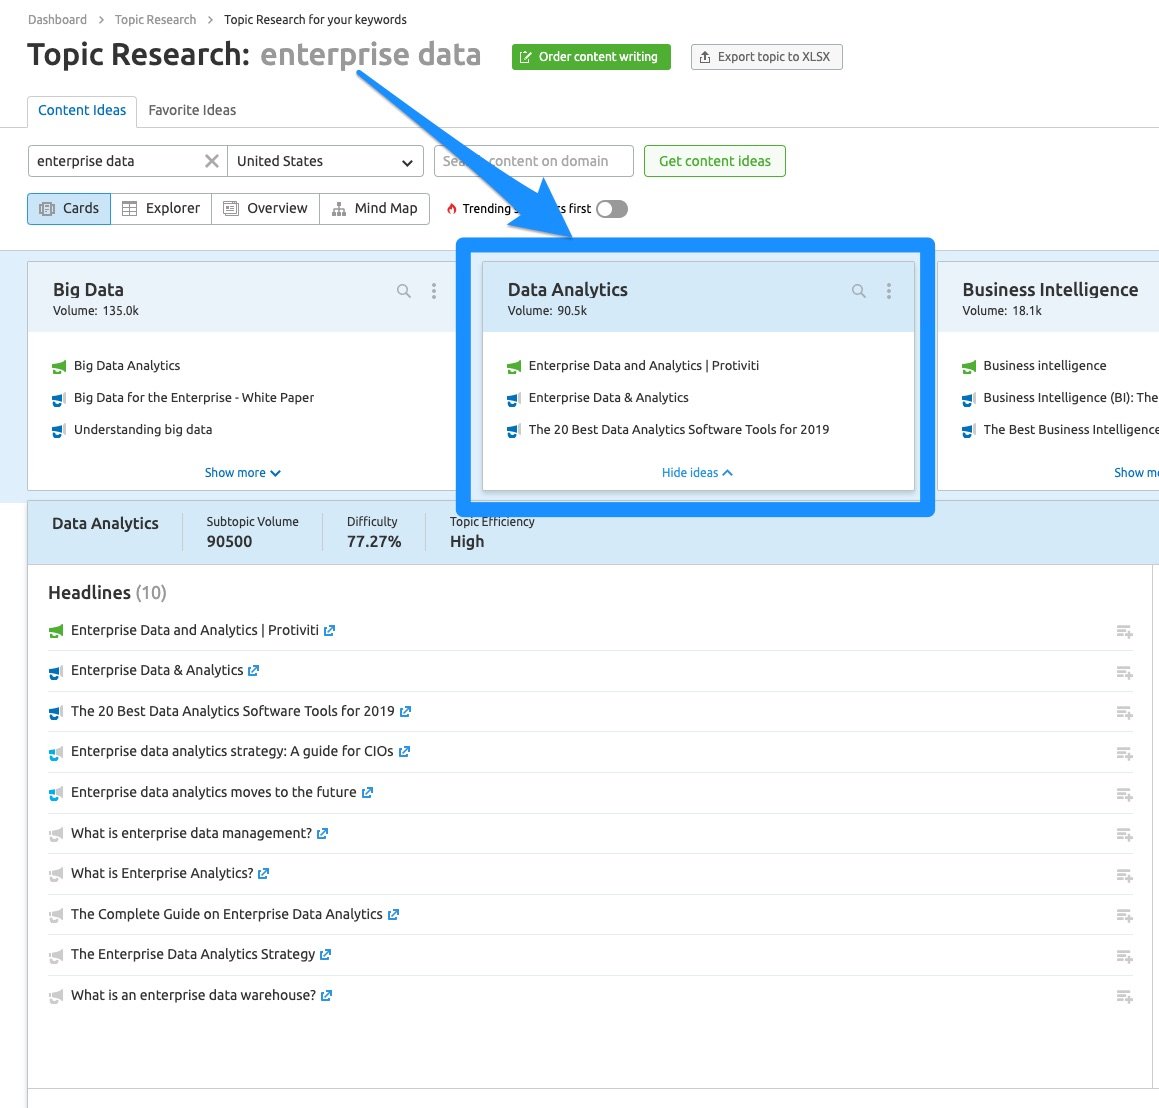Expand Show more on Big Data card

pos(242,472)
